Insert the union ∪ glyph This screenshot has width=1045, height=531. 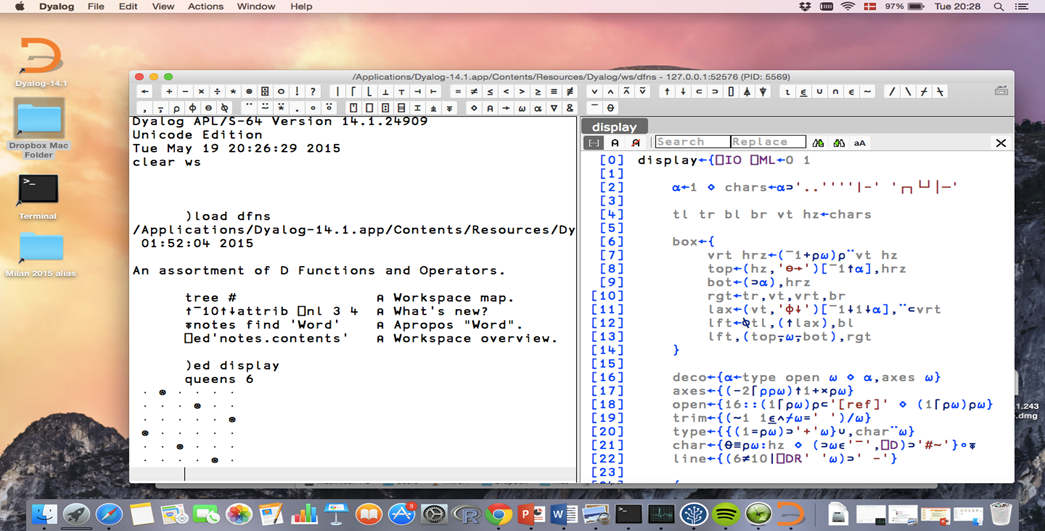pyautogui.click(x=819, y=91)
